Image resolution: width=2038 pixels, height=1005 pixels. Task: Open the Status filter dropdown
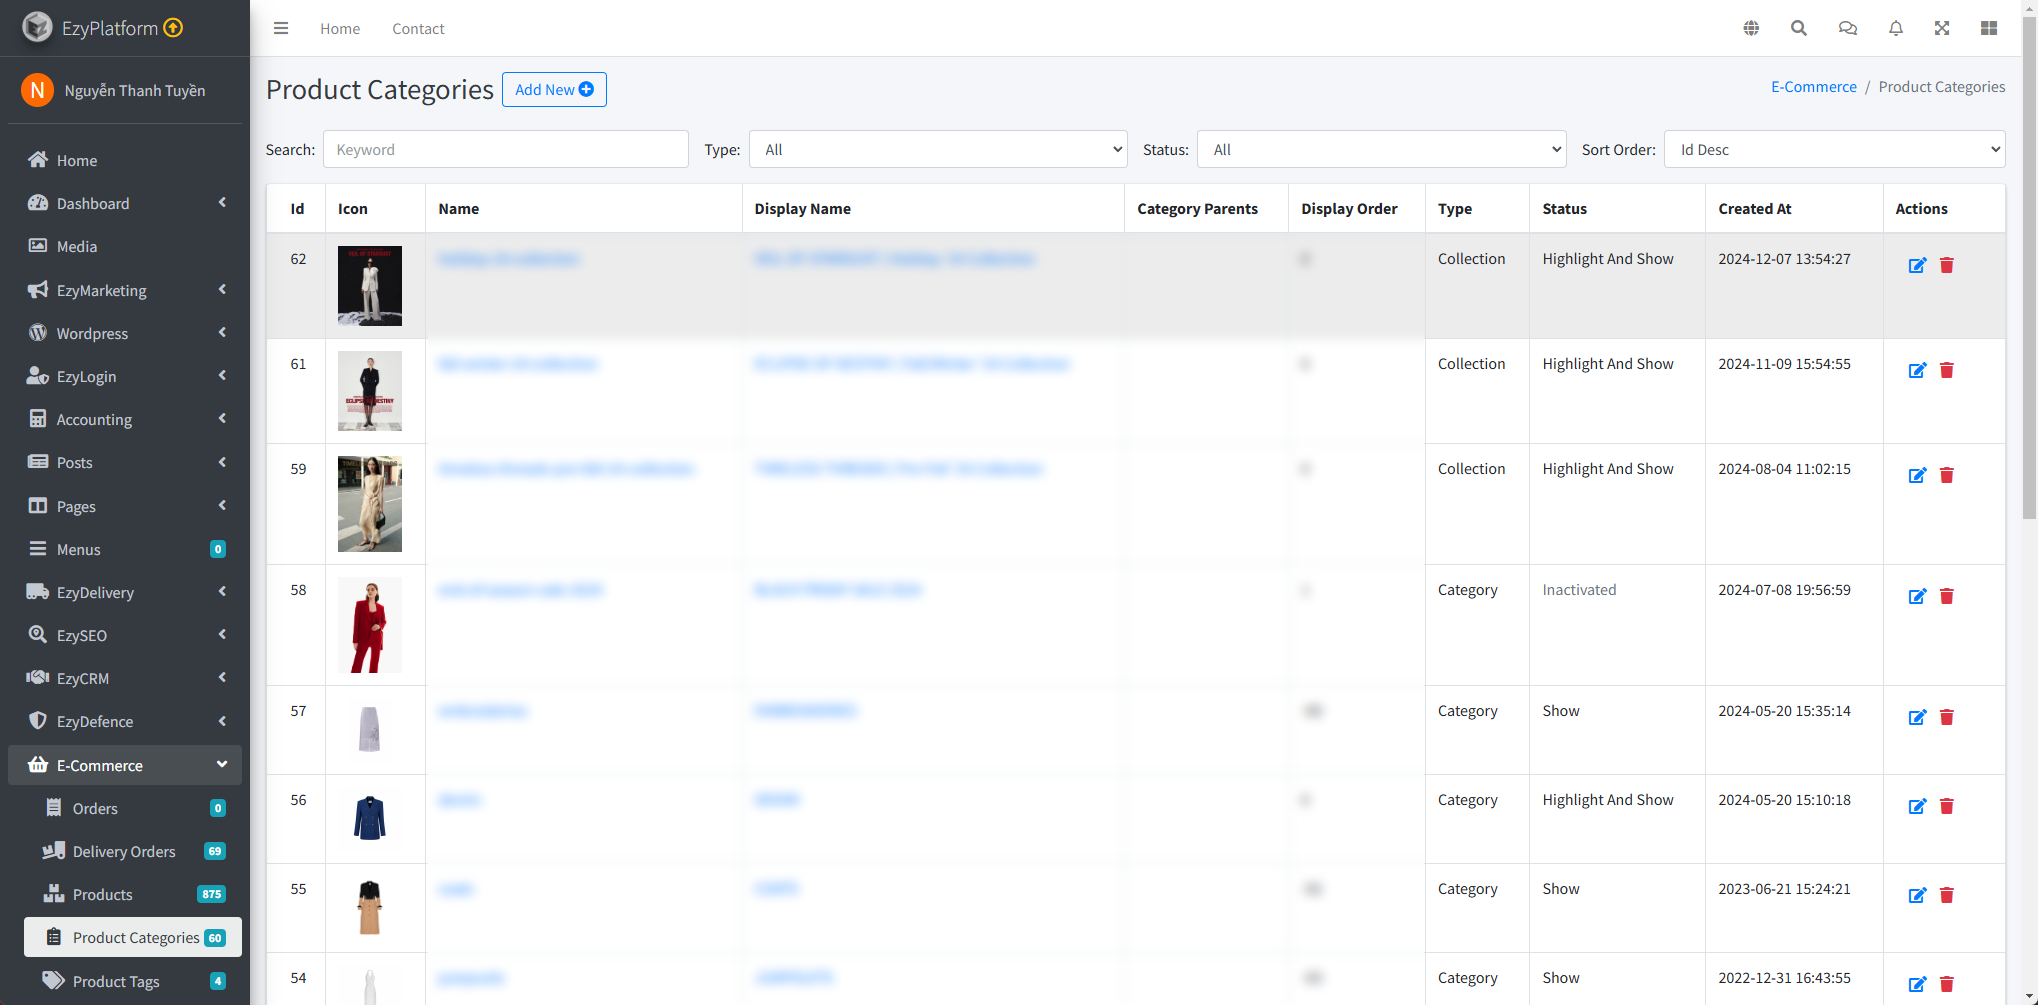pyautogui.click(x=1381, y=150)
